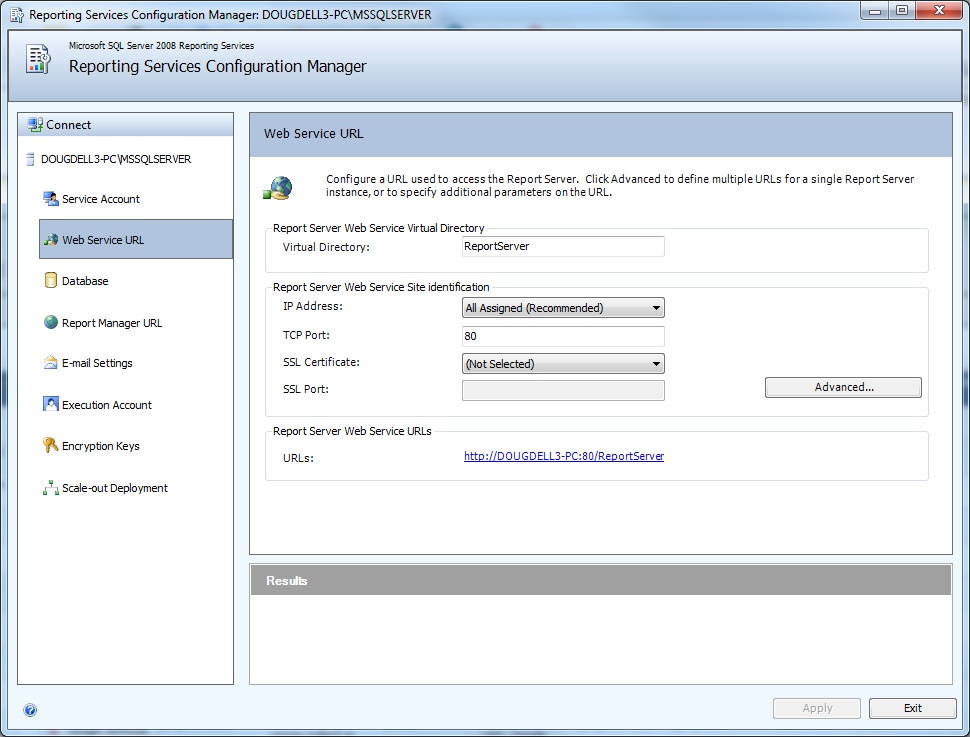Click the Web Service URL globe icon
Screen dimensions: 970x737
51,239
